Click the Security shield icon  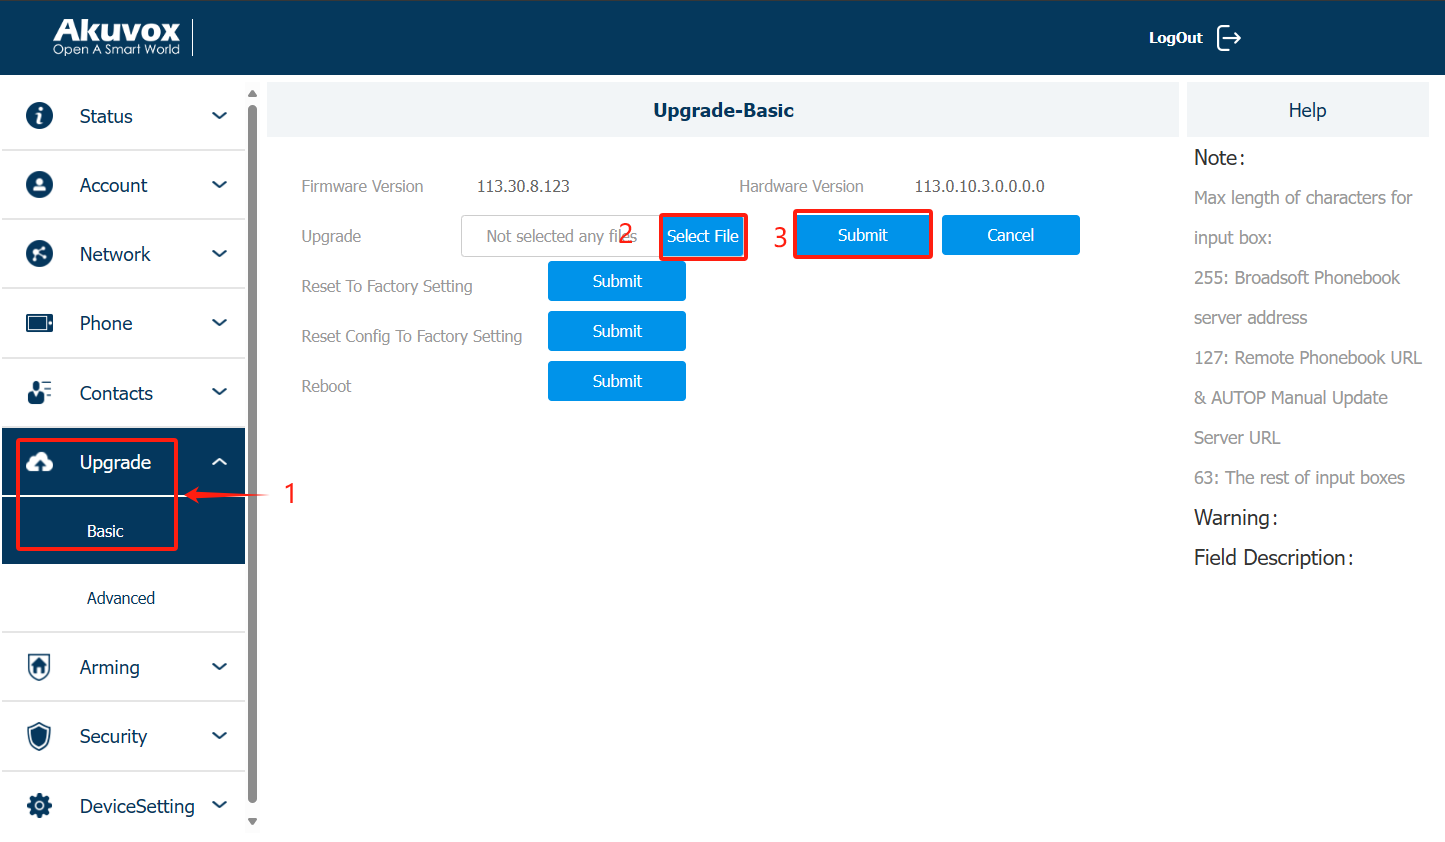click(39, 736)
